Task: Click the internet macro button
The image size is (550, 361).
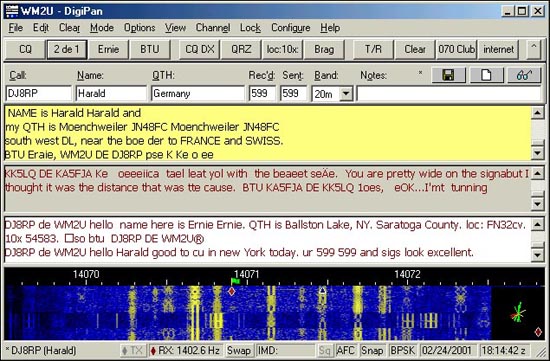Action: point(498,49)
